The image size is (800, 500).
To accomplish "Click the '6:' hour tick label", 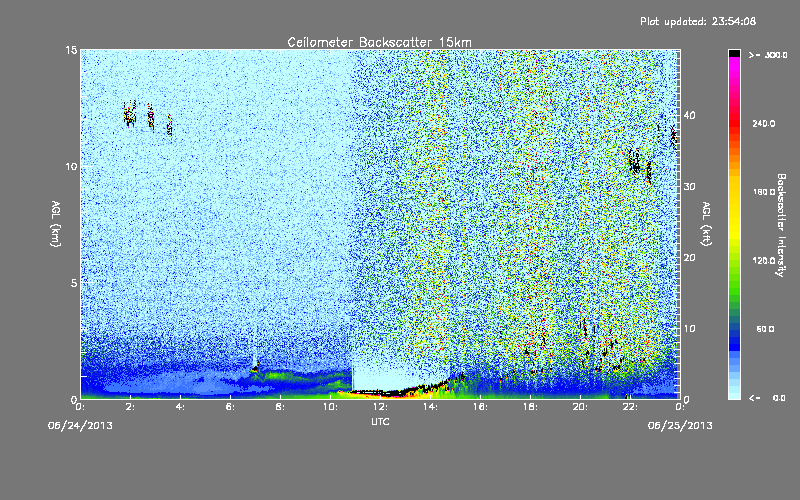I will (231, 407).
